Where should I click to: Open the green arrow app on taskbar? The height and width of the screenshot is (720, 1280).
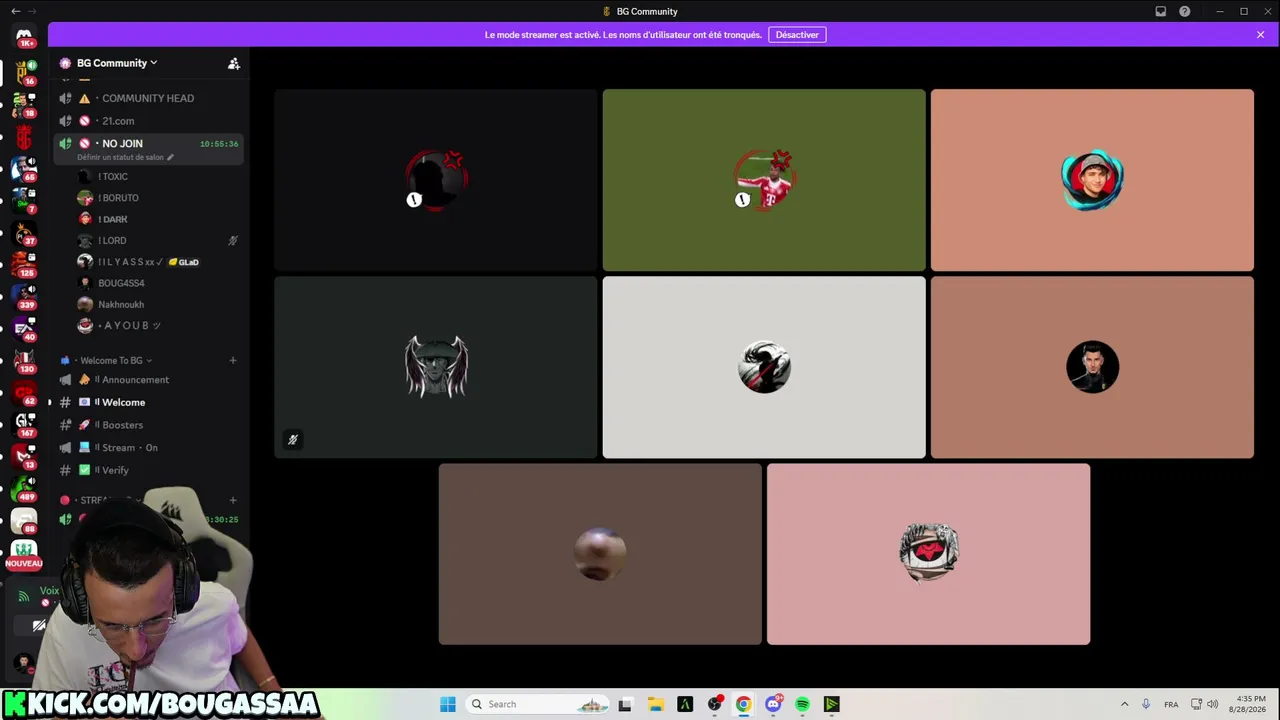pyautogui.click(x=831, y=704)
